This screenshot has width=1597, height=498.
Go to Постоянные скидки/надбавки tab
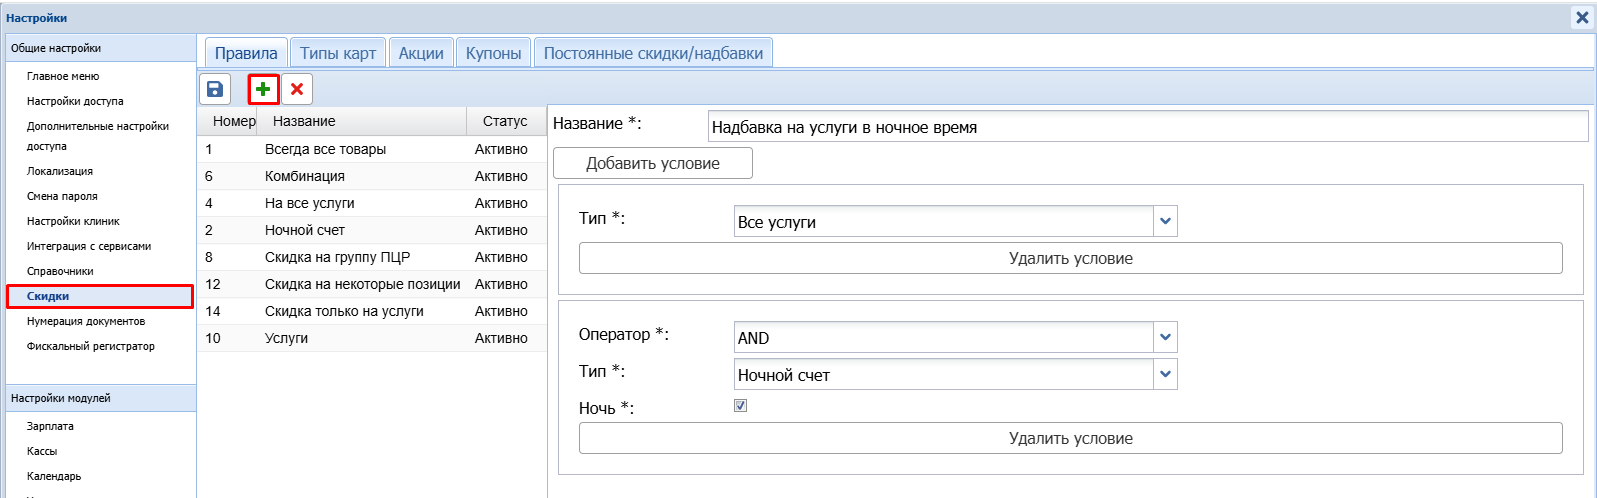pyautogui.click(x=653, y=53)
